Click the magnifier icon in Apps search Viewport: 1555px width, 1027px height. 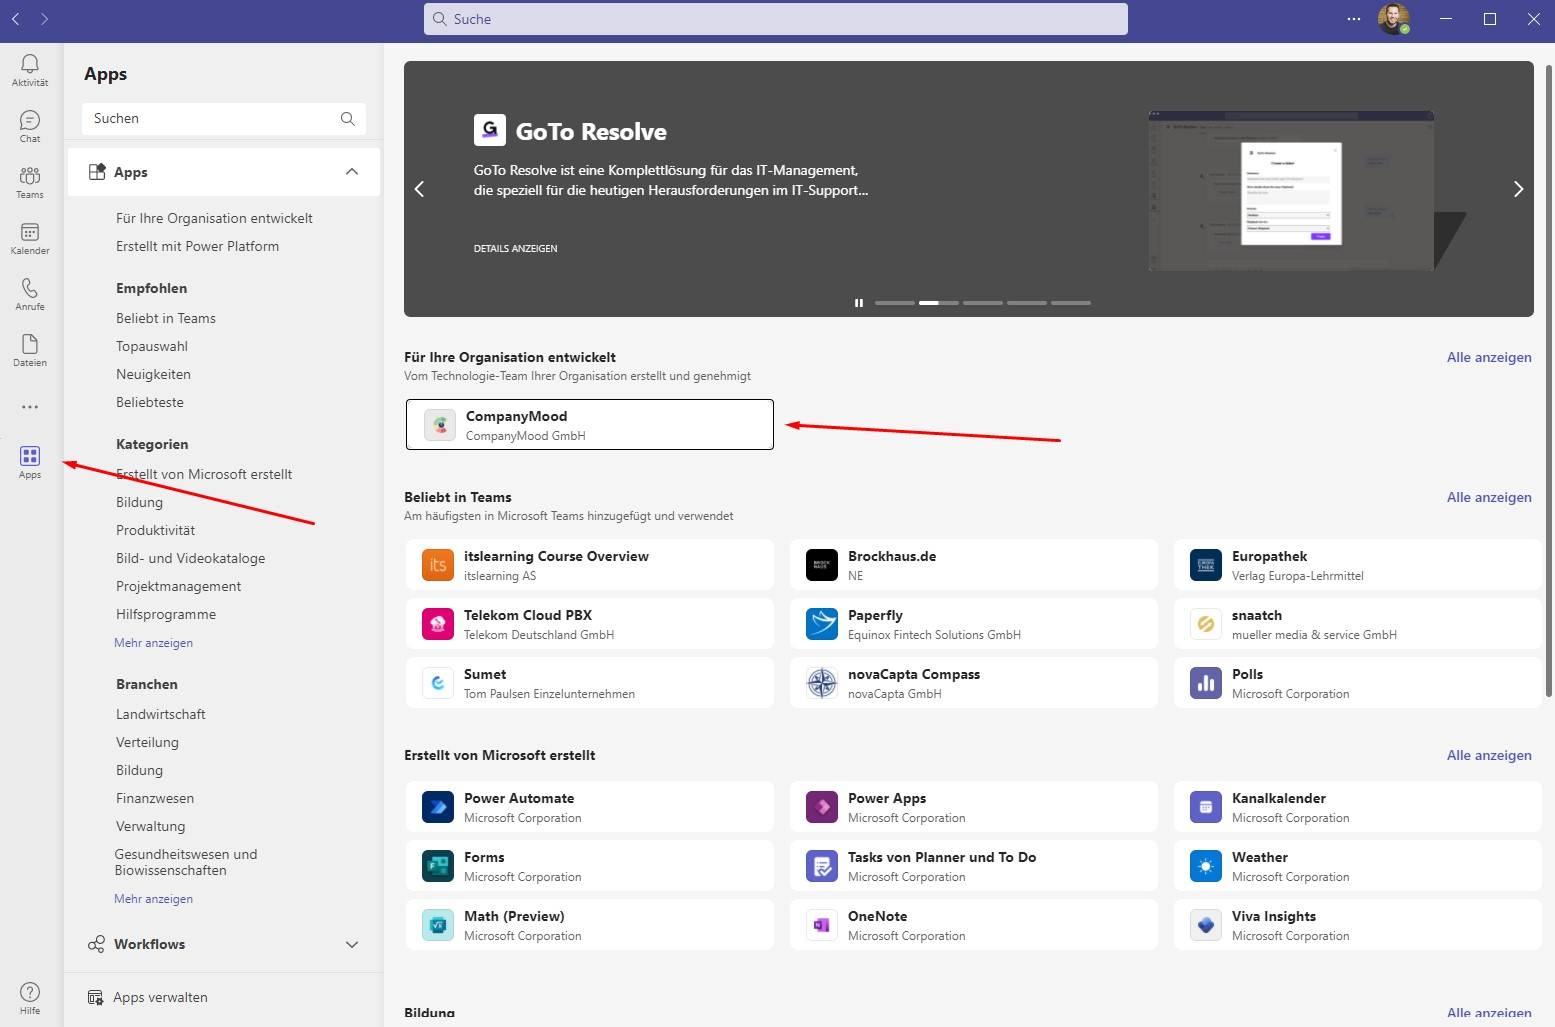tap(348, 118)
